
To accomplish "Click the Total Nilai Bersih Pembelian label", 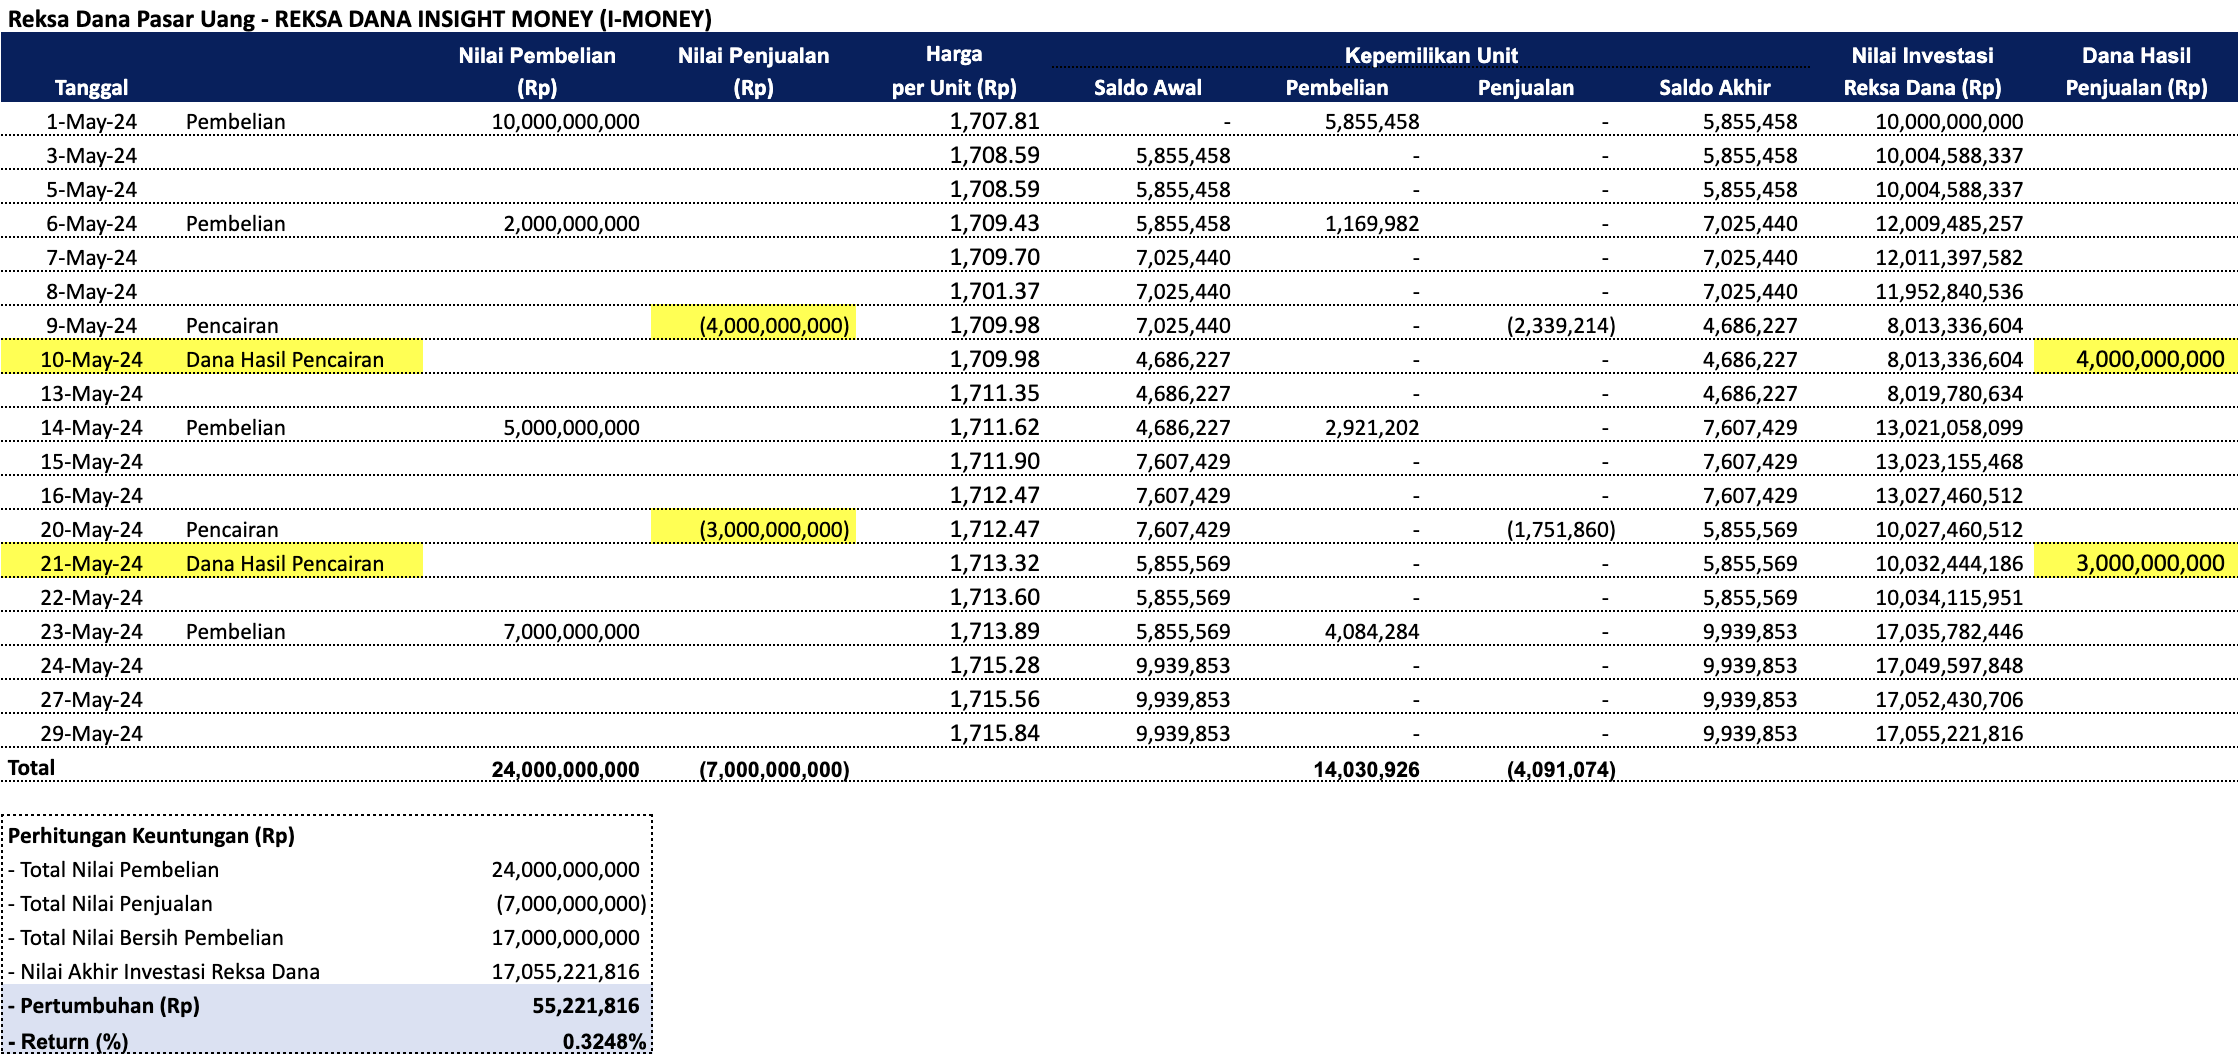I will [146, 938].
